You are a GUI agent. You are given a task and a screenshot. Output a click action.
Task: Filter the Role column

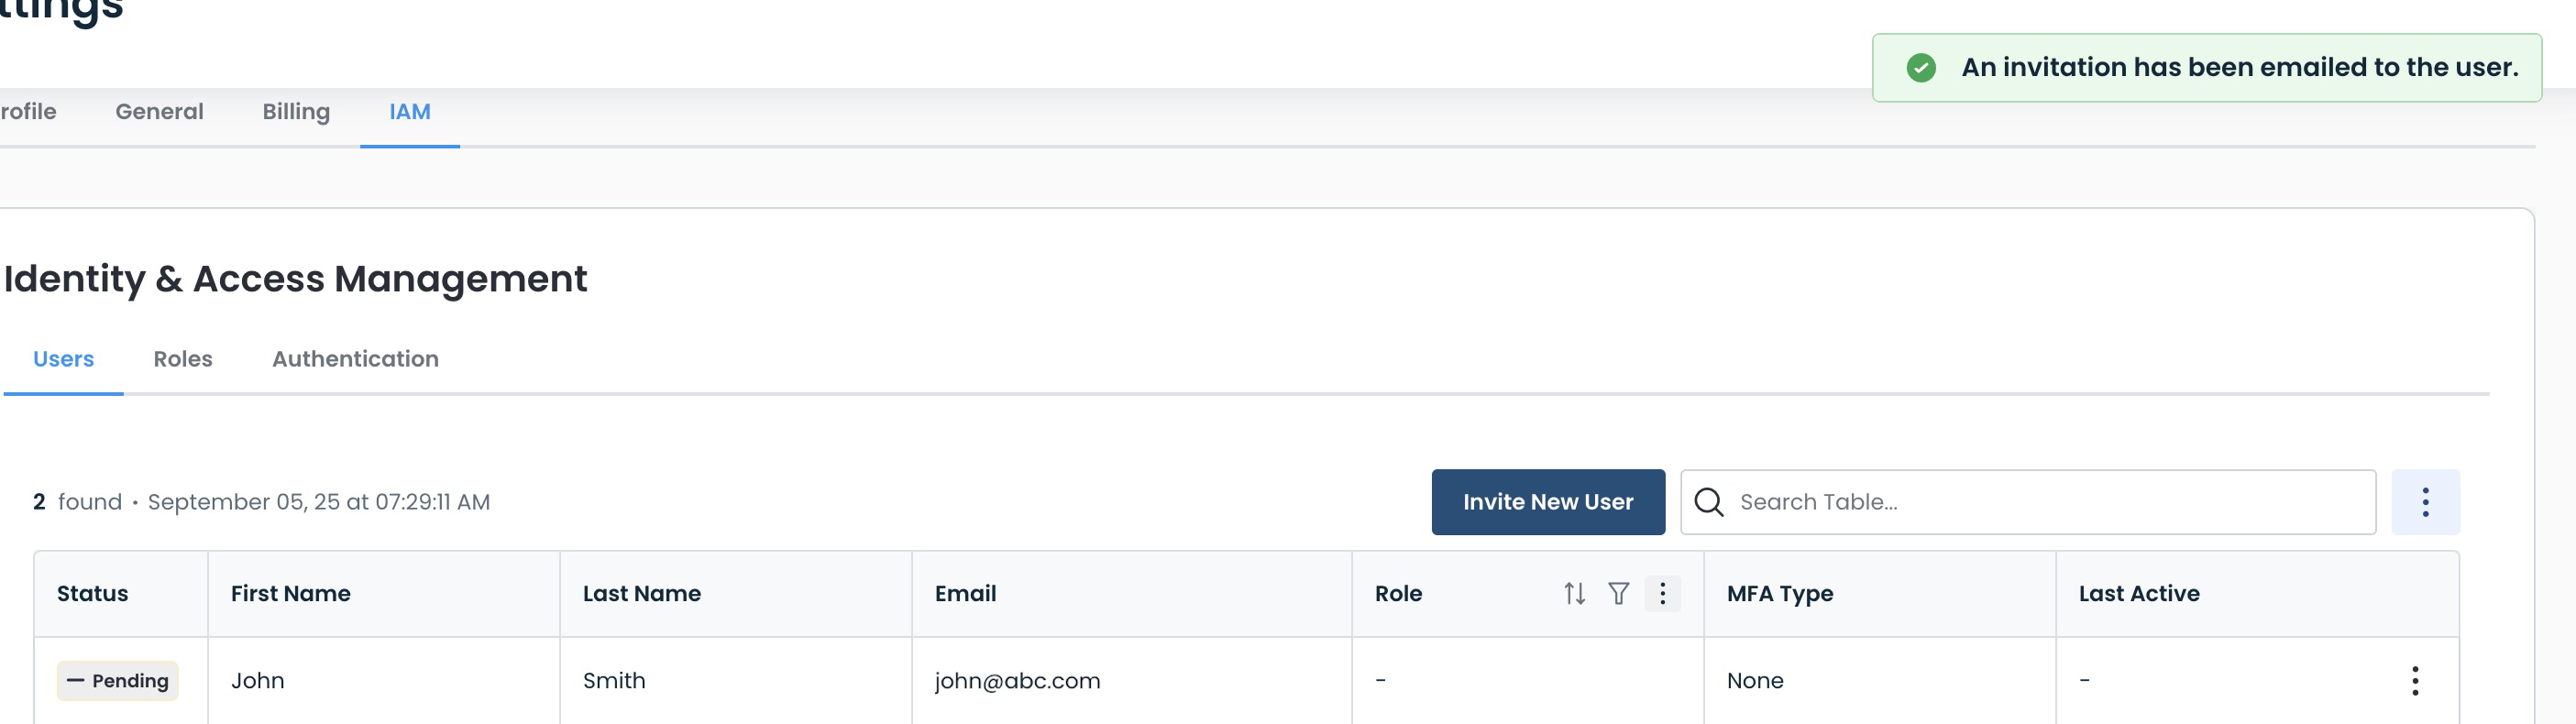tap(1618, 593)
